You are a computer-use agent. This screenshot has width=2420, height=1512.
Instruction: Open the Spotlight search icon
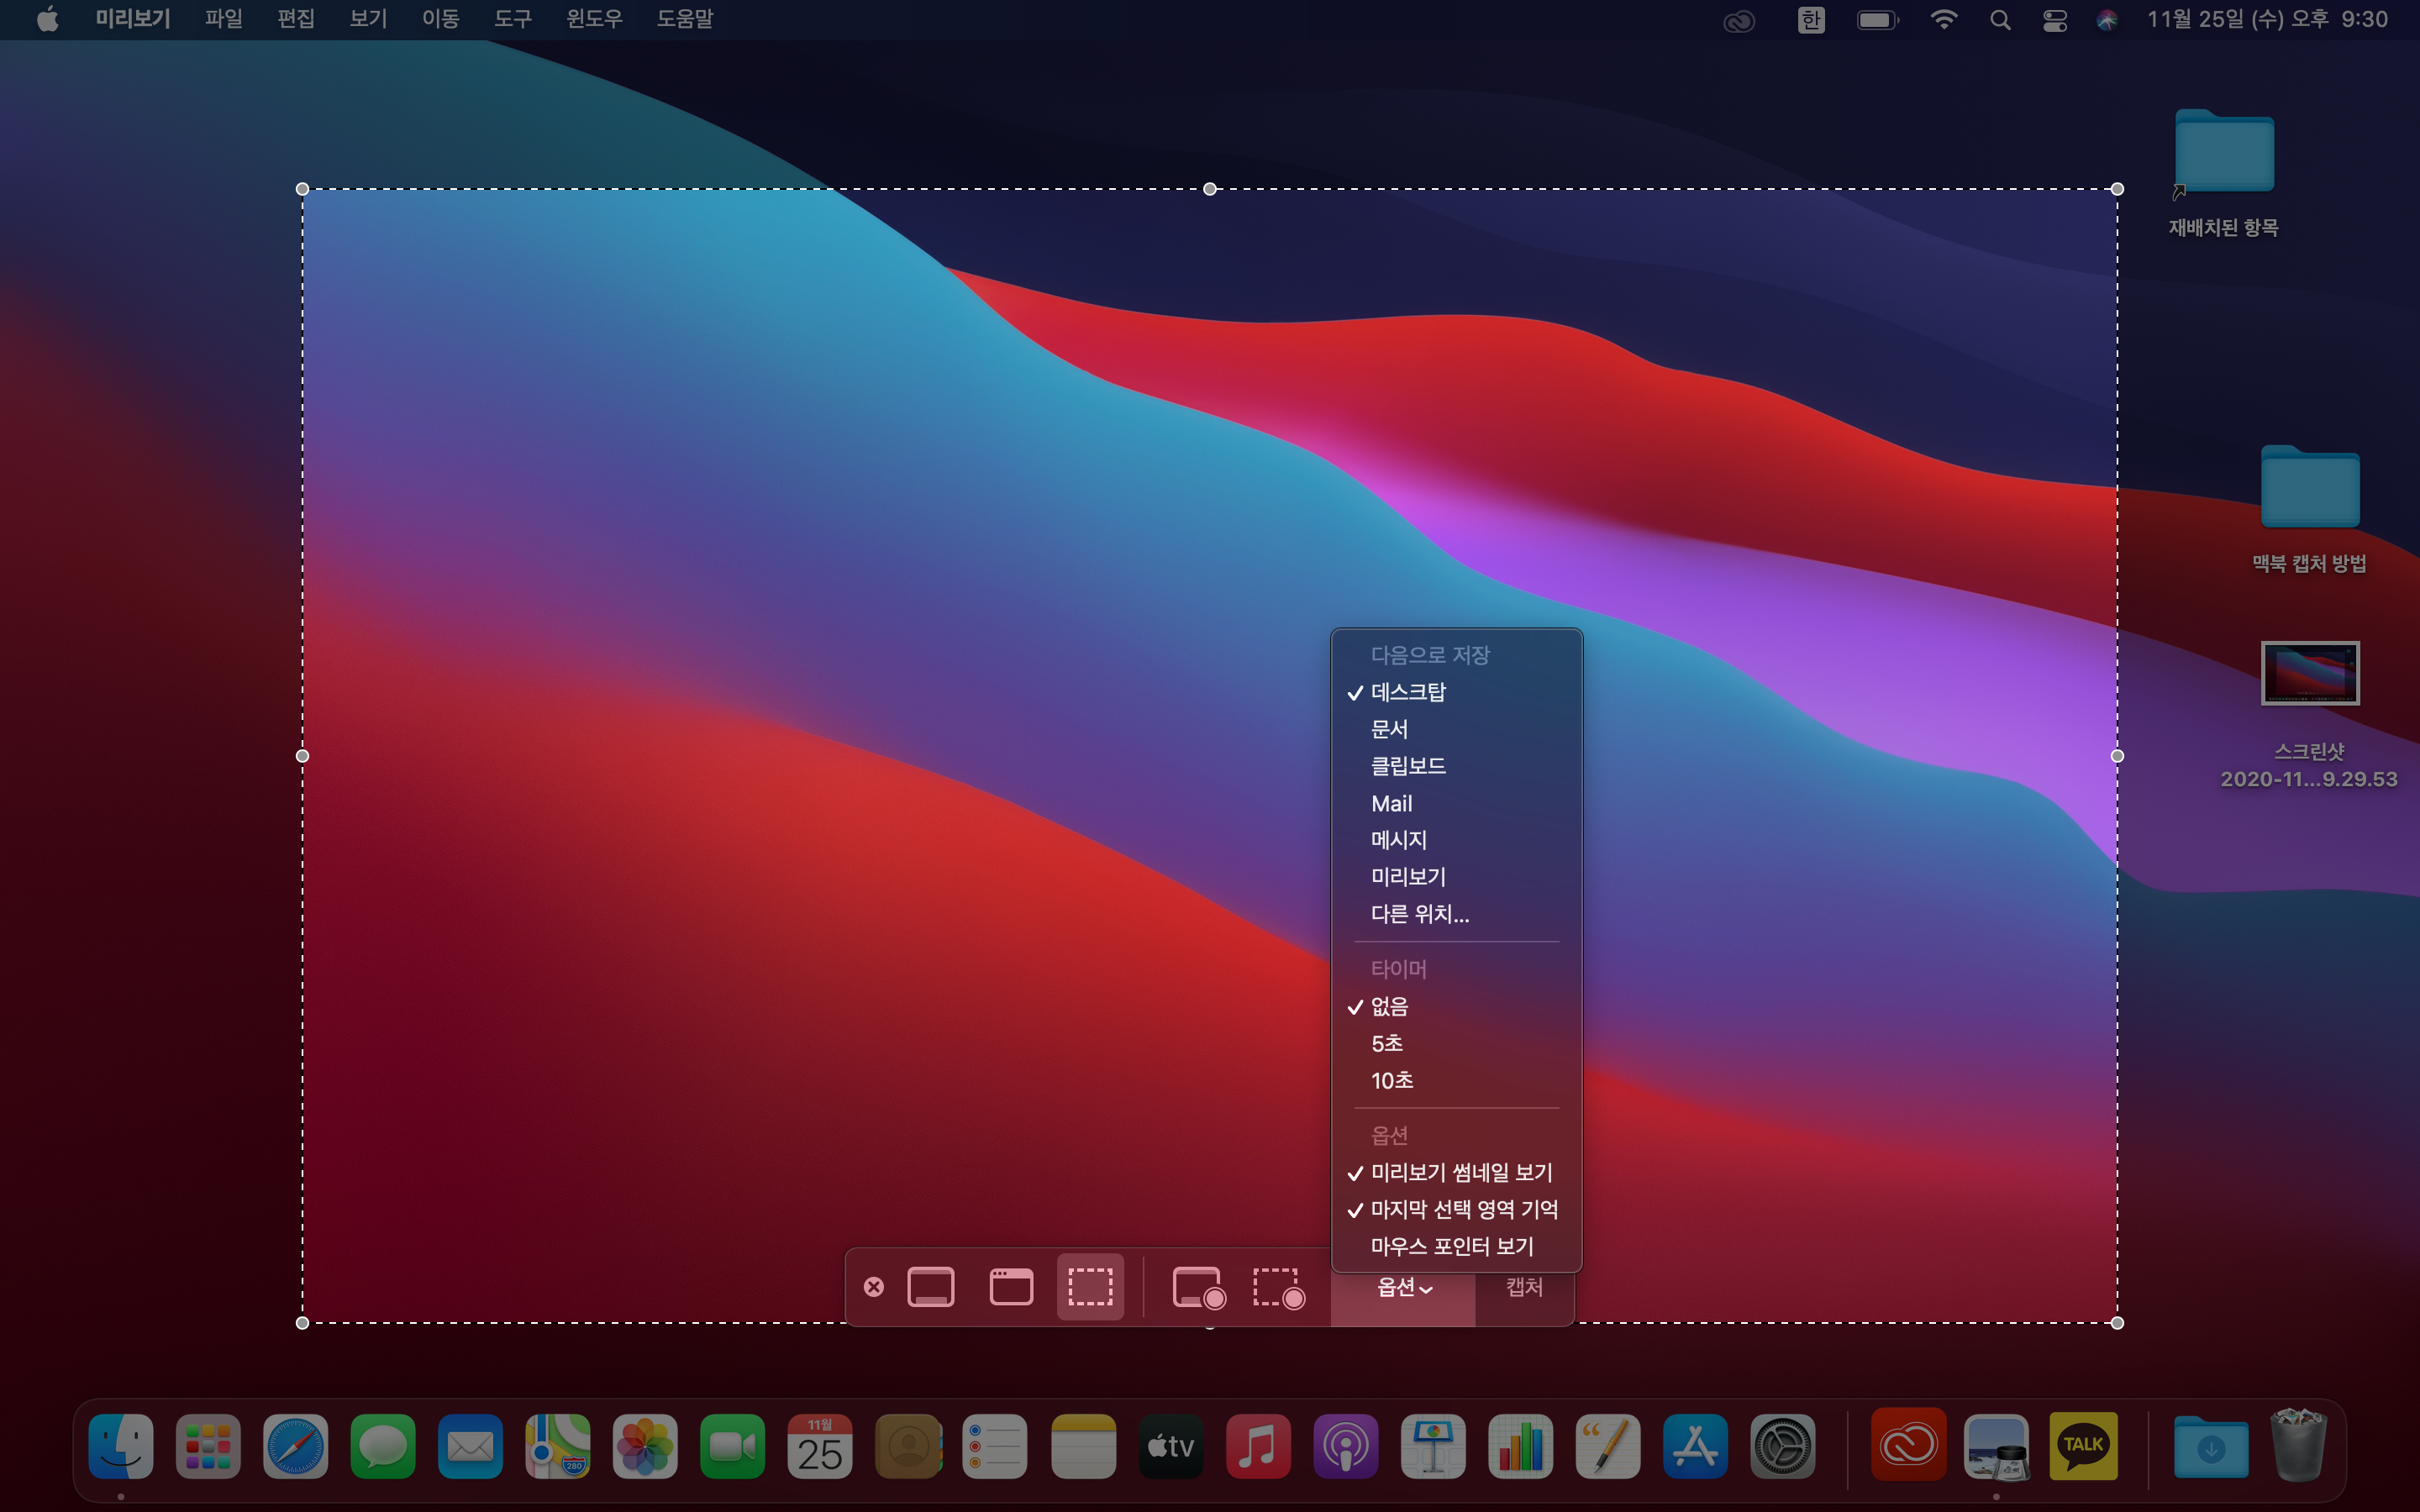(1999, 20)
